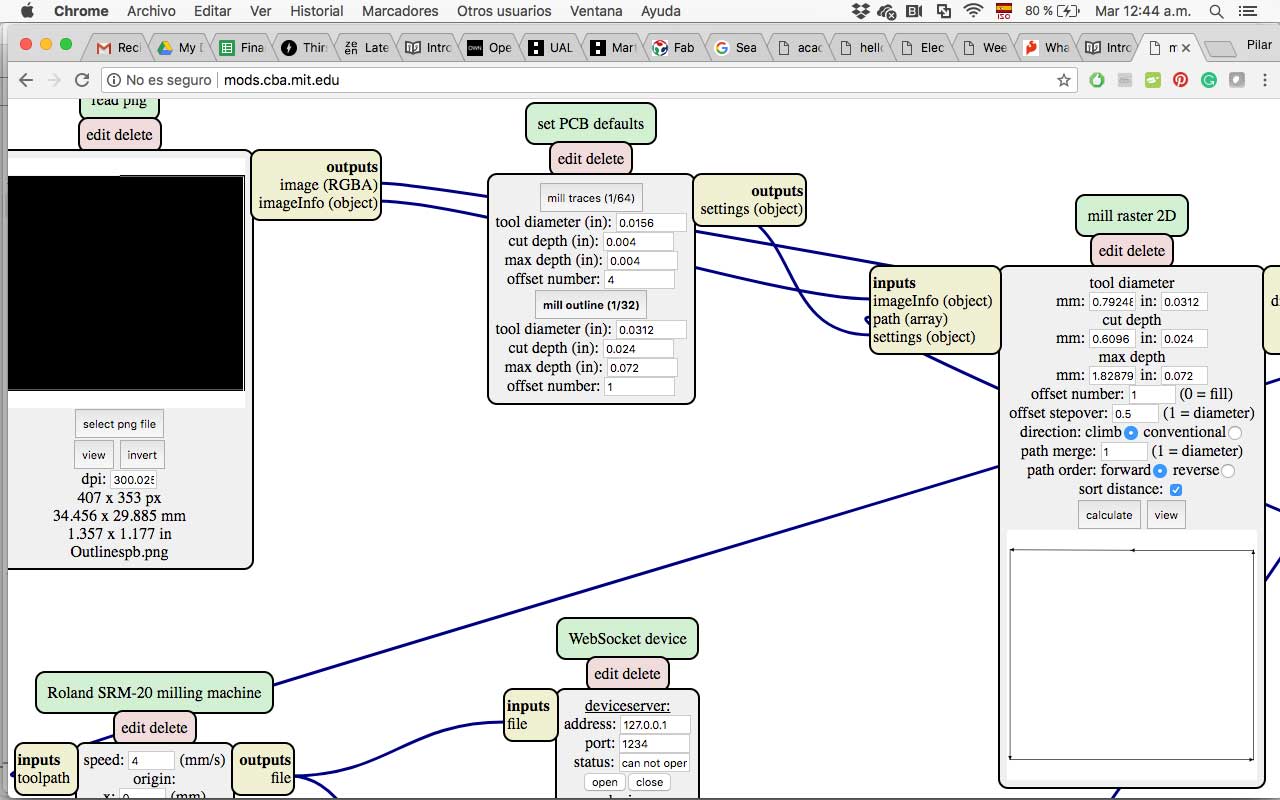1280x800 pixels.
Task: Open Spotlight search magnifier icon
Action: [1216, 11]
